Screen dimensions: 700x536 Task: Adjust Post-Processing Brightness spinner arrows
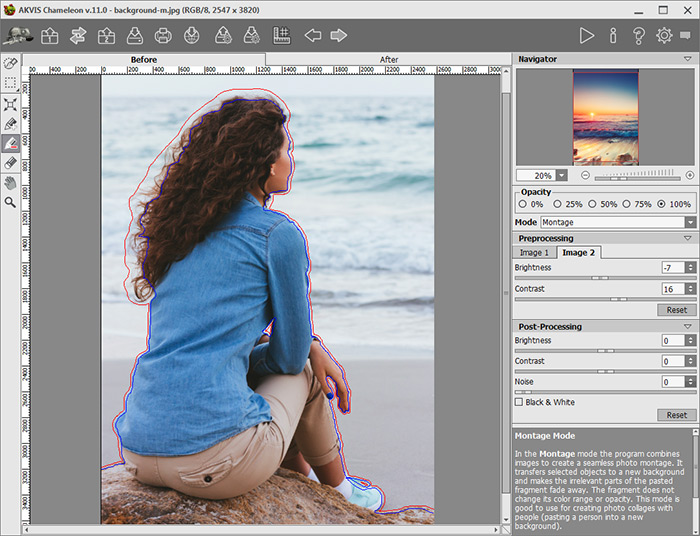click(691, 341)
